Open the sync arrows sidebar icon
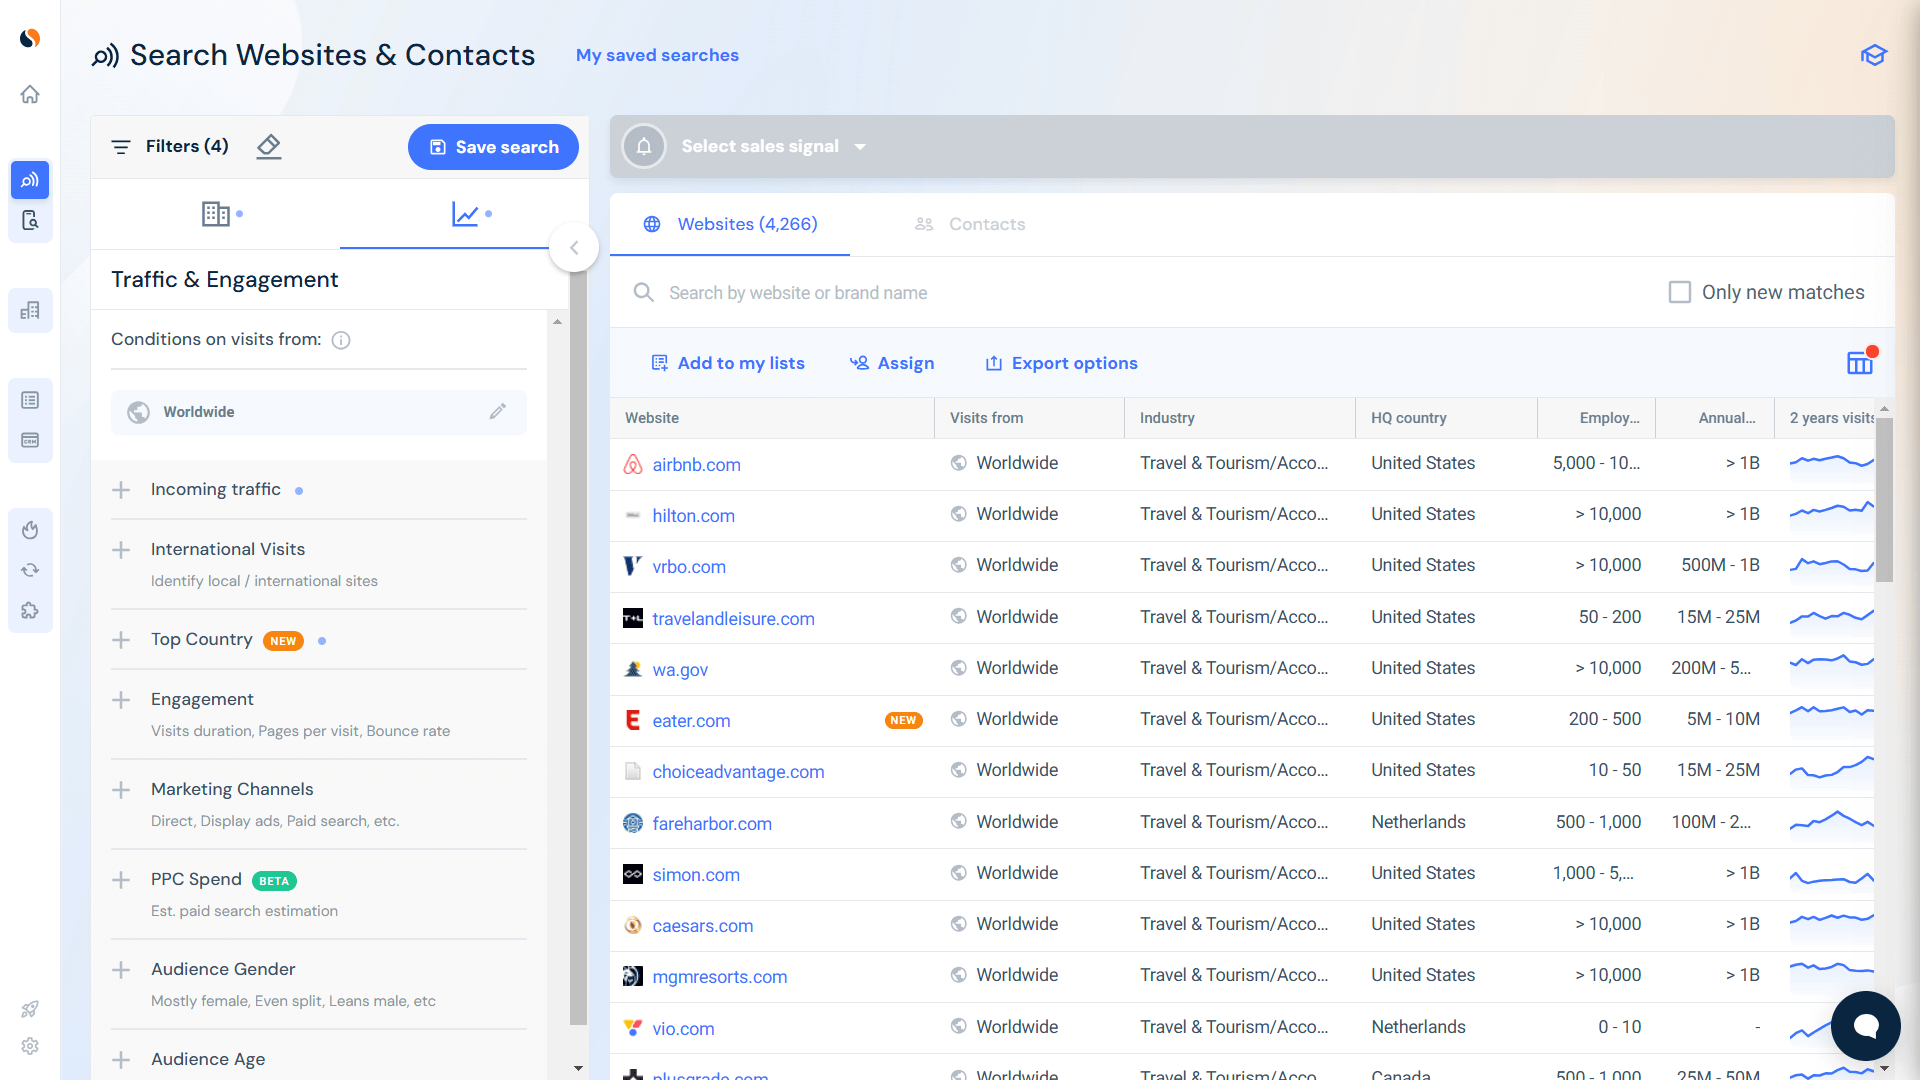Image resolution: width=1920 pixels, height=1080 pixels. pyautogui.click(x=30, y=570)
